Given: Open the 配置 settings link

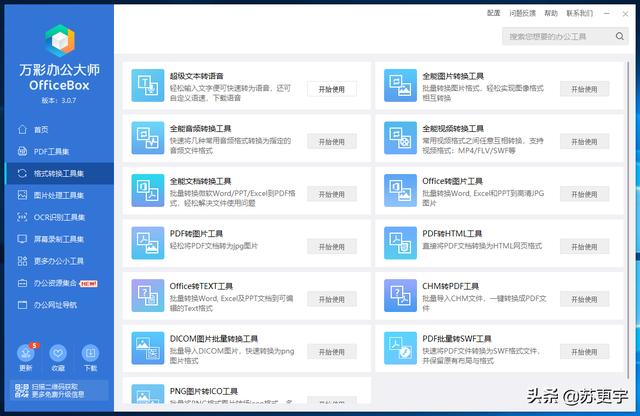Looking at the screenshot, I should [x=493, y=13].
